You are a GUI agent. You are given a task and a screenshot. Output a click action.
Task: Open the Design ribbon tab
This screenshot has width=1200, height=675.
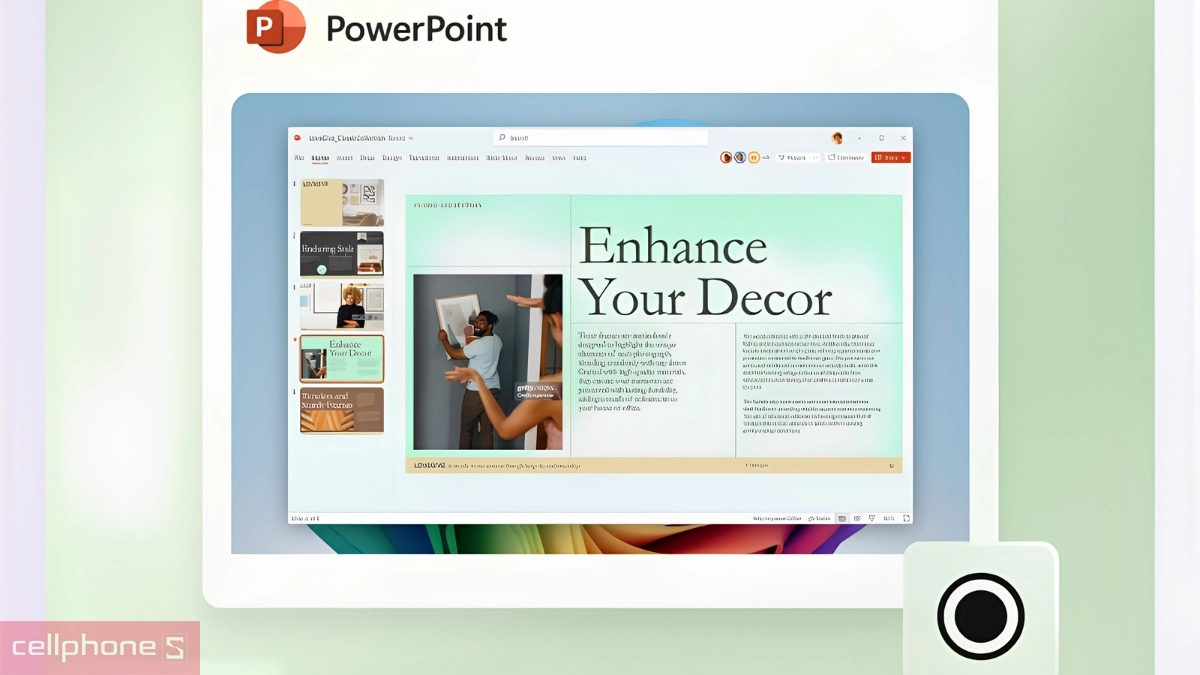point(392,158)
